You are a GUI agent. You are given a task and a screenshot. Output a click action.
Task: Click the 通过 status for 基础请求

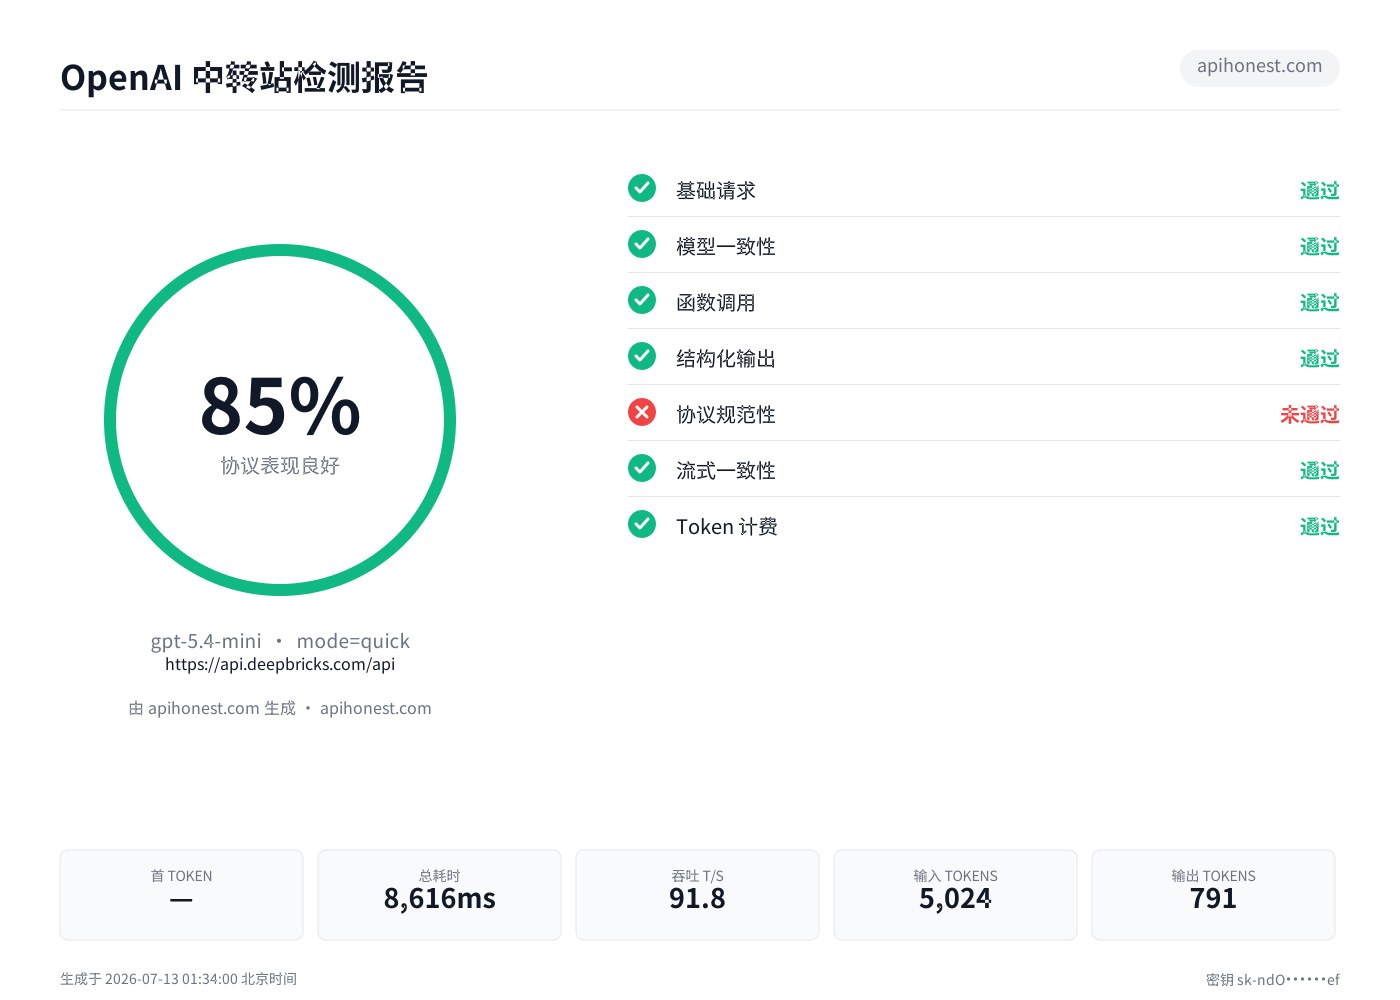(x=1319, y=190)
